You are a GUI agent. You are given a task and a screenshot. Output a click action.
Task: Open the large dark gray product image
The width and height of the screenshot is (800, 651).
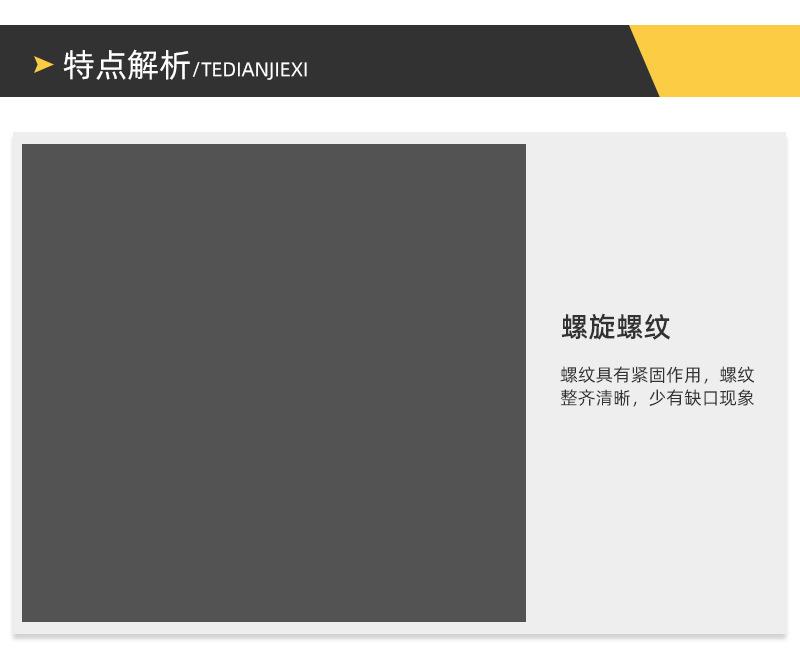point(274,382)
